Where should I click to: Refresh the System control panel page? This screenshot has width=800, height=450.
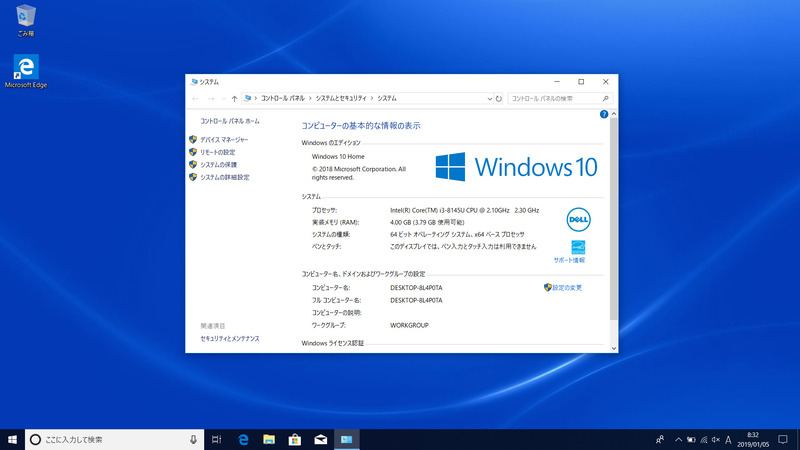coord(499,98)
